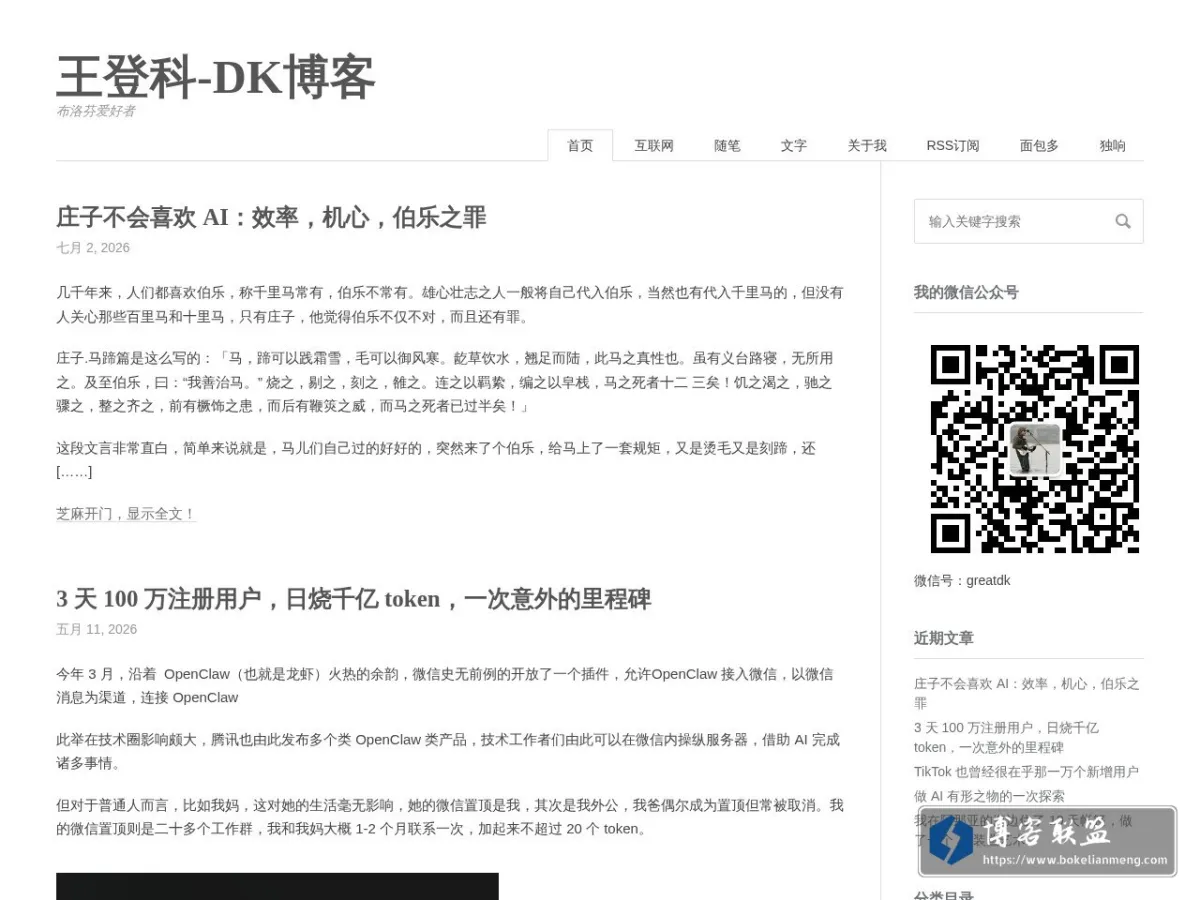Click the paragraph starting 今年 3 月

pos(445,685)
